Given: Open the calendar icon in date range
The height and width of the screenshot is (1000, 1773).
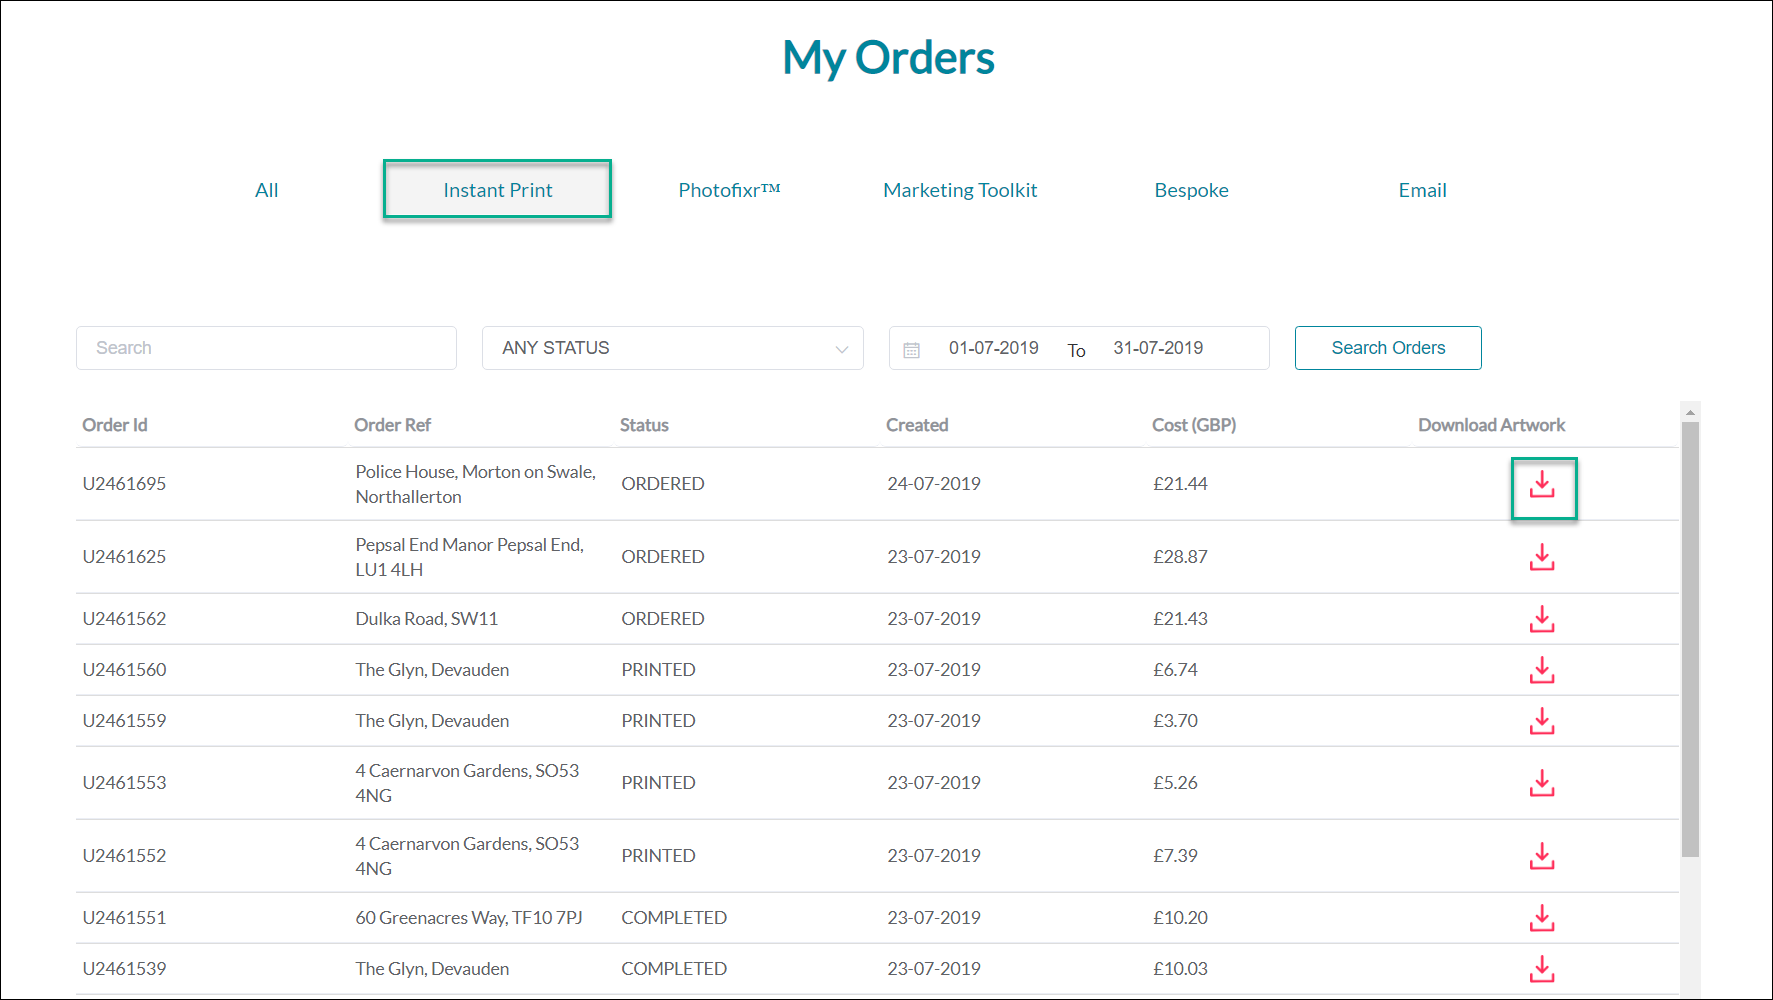Looking at the screenshot, I should click(x=911, y=350).
